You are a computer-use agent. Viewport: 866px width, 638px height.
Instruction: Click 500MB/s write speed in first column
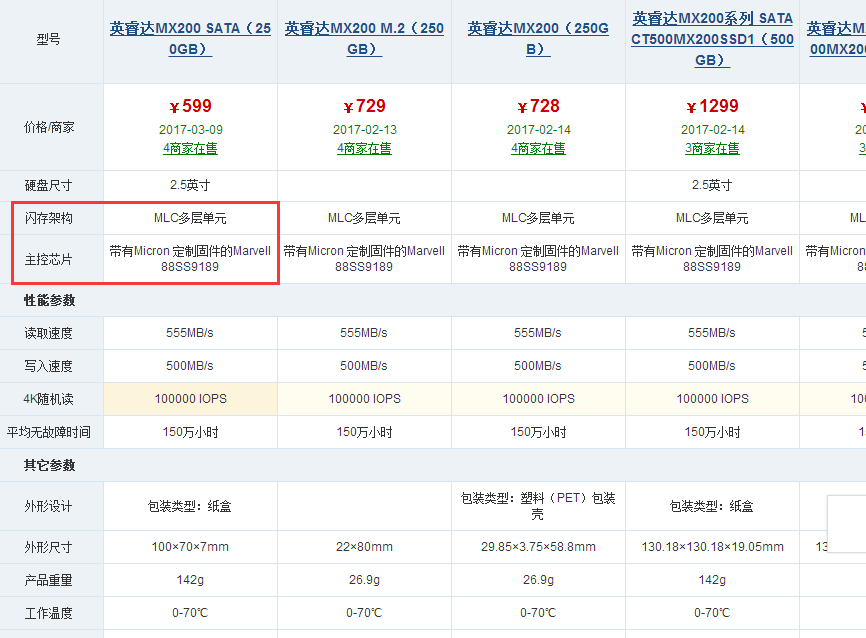coord(190,366)
